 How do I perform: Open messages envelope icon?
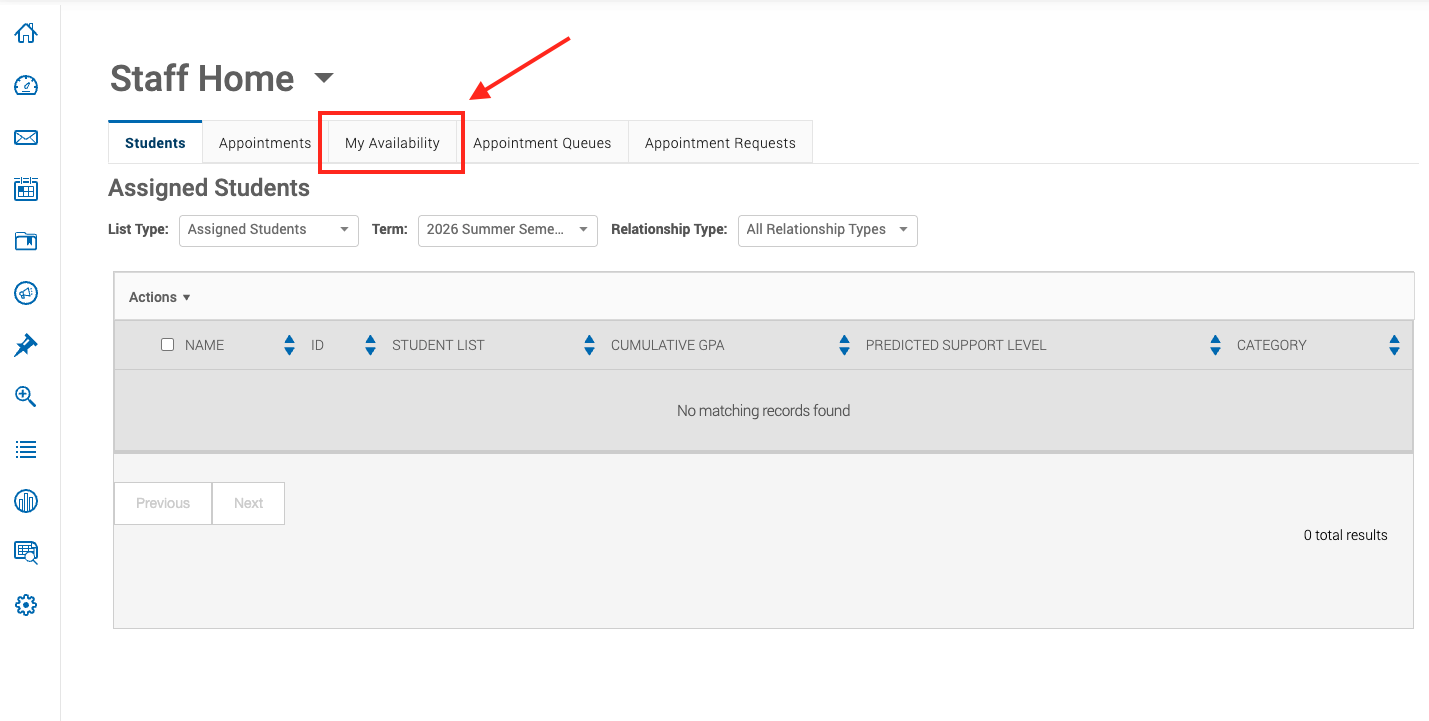(26, 137)
